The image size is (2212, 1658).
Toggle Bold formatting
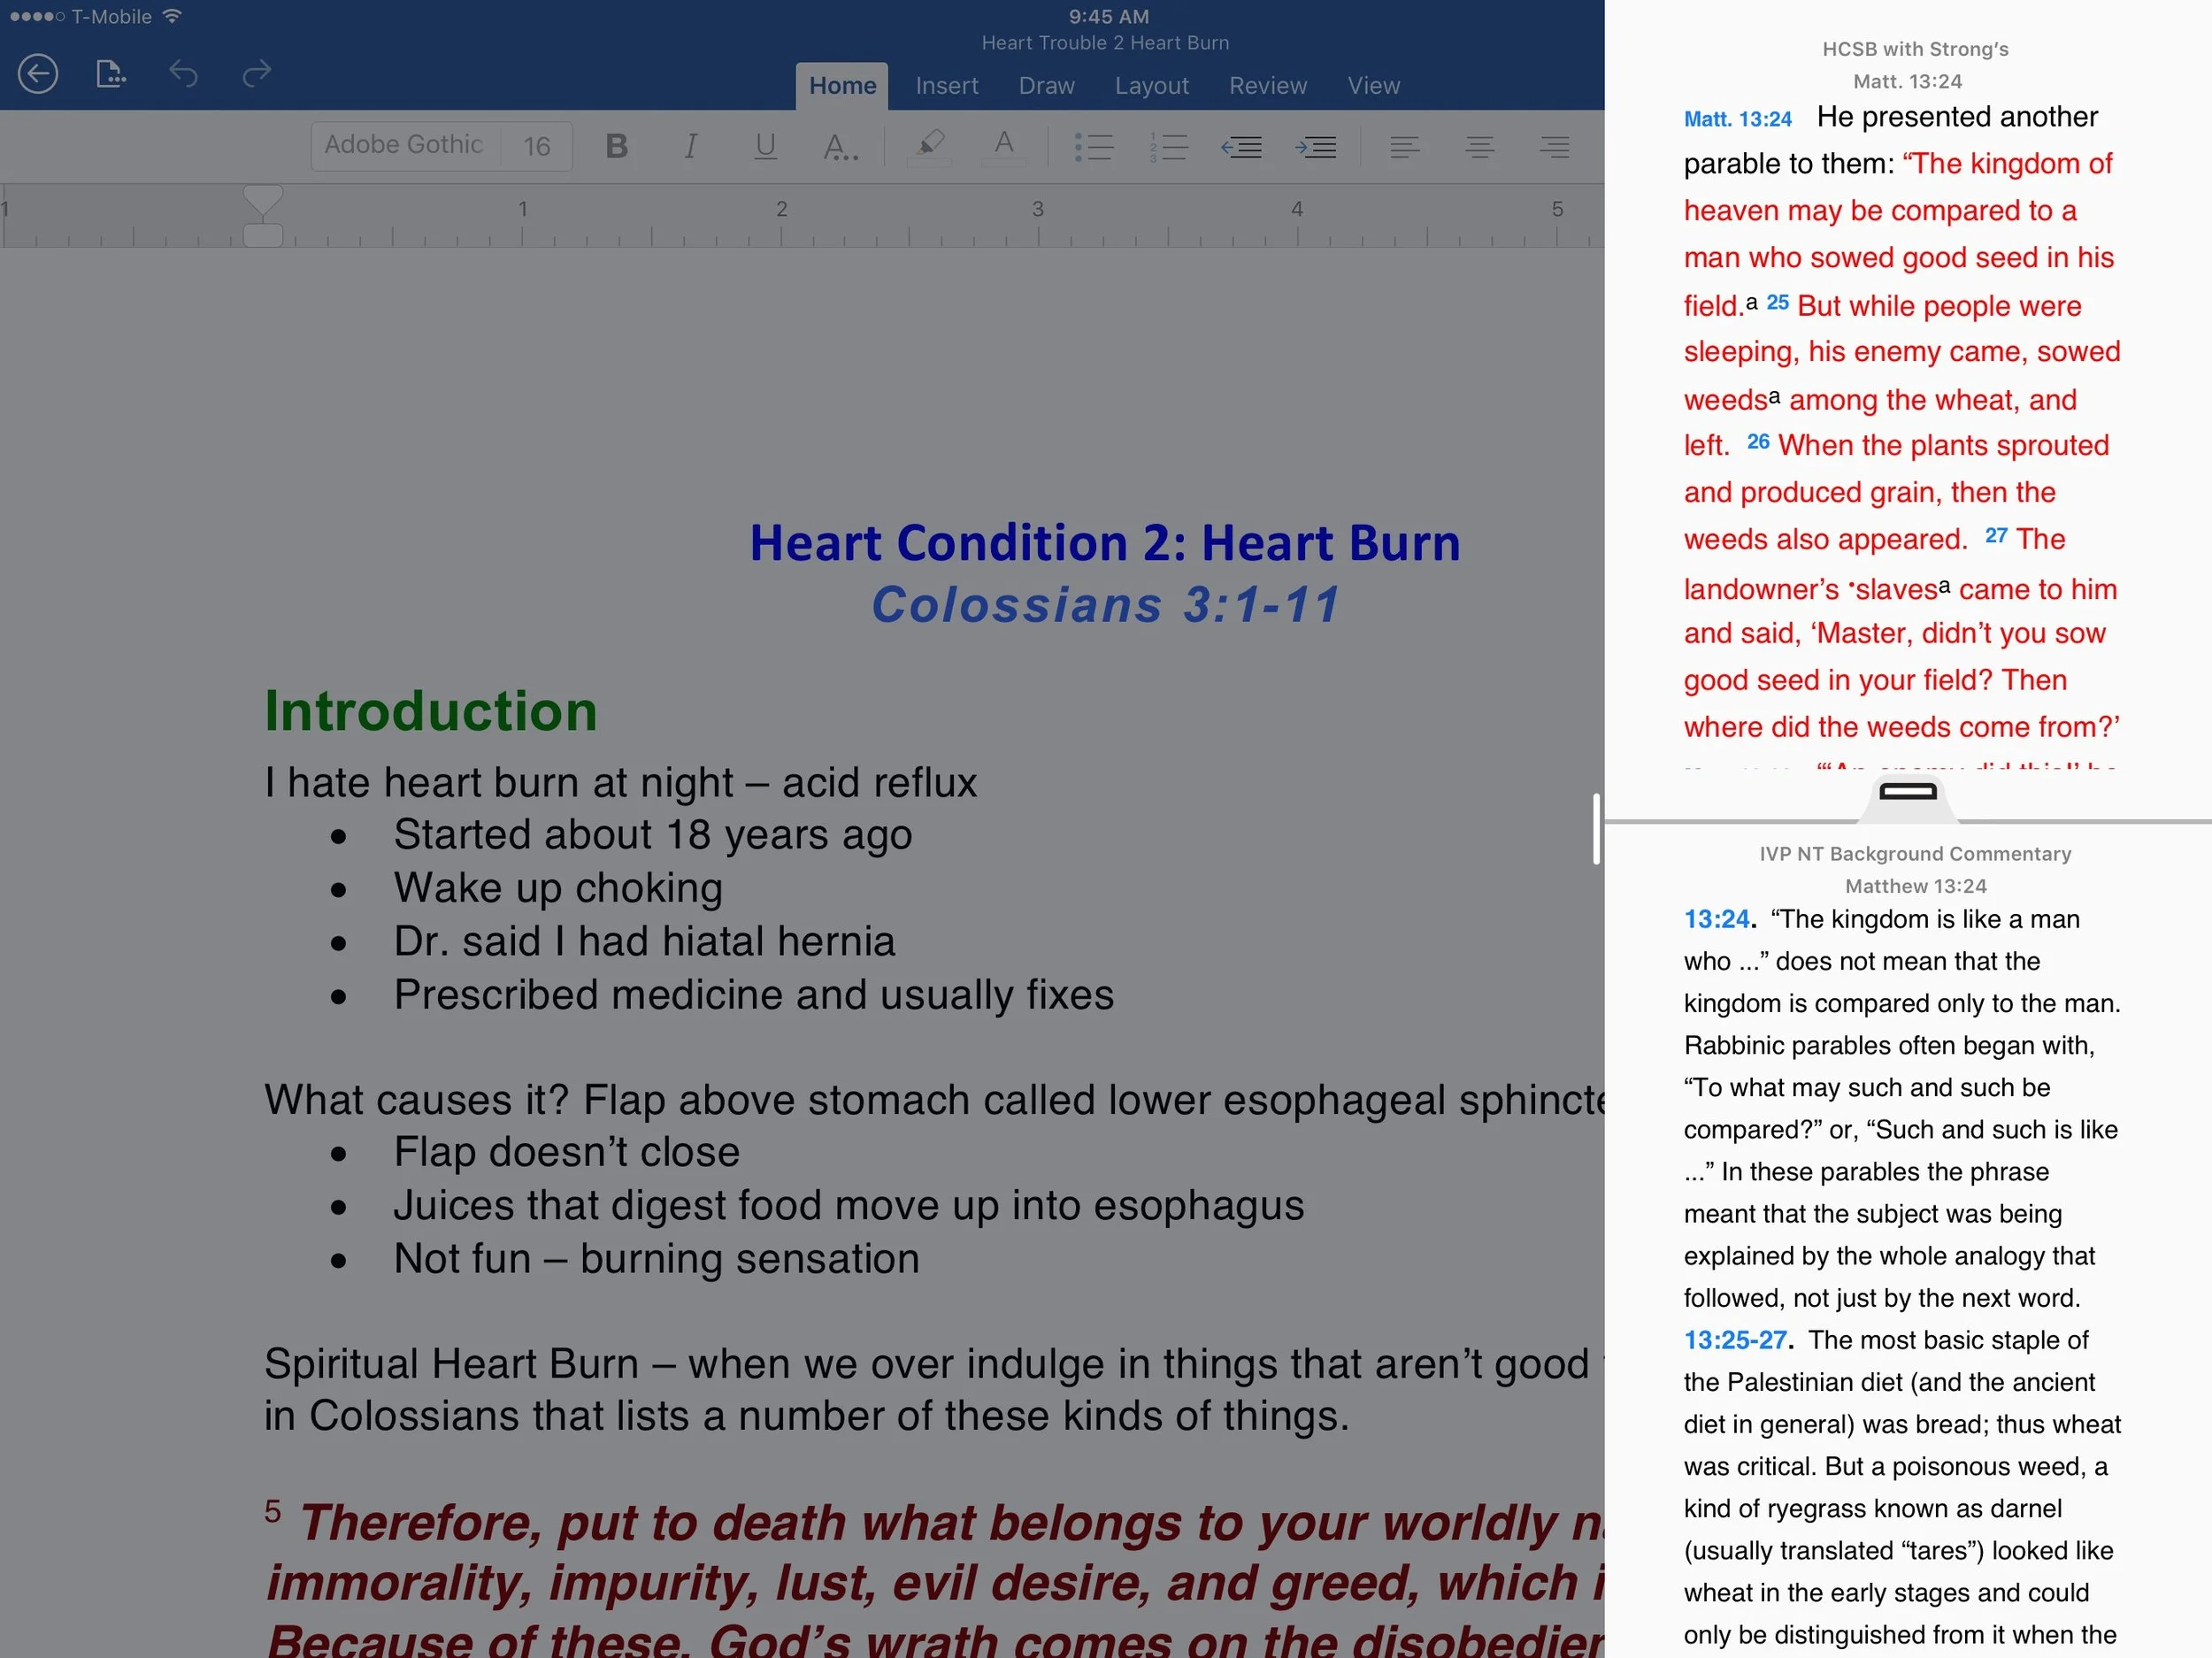tap(617, 147)
